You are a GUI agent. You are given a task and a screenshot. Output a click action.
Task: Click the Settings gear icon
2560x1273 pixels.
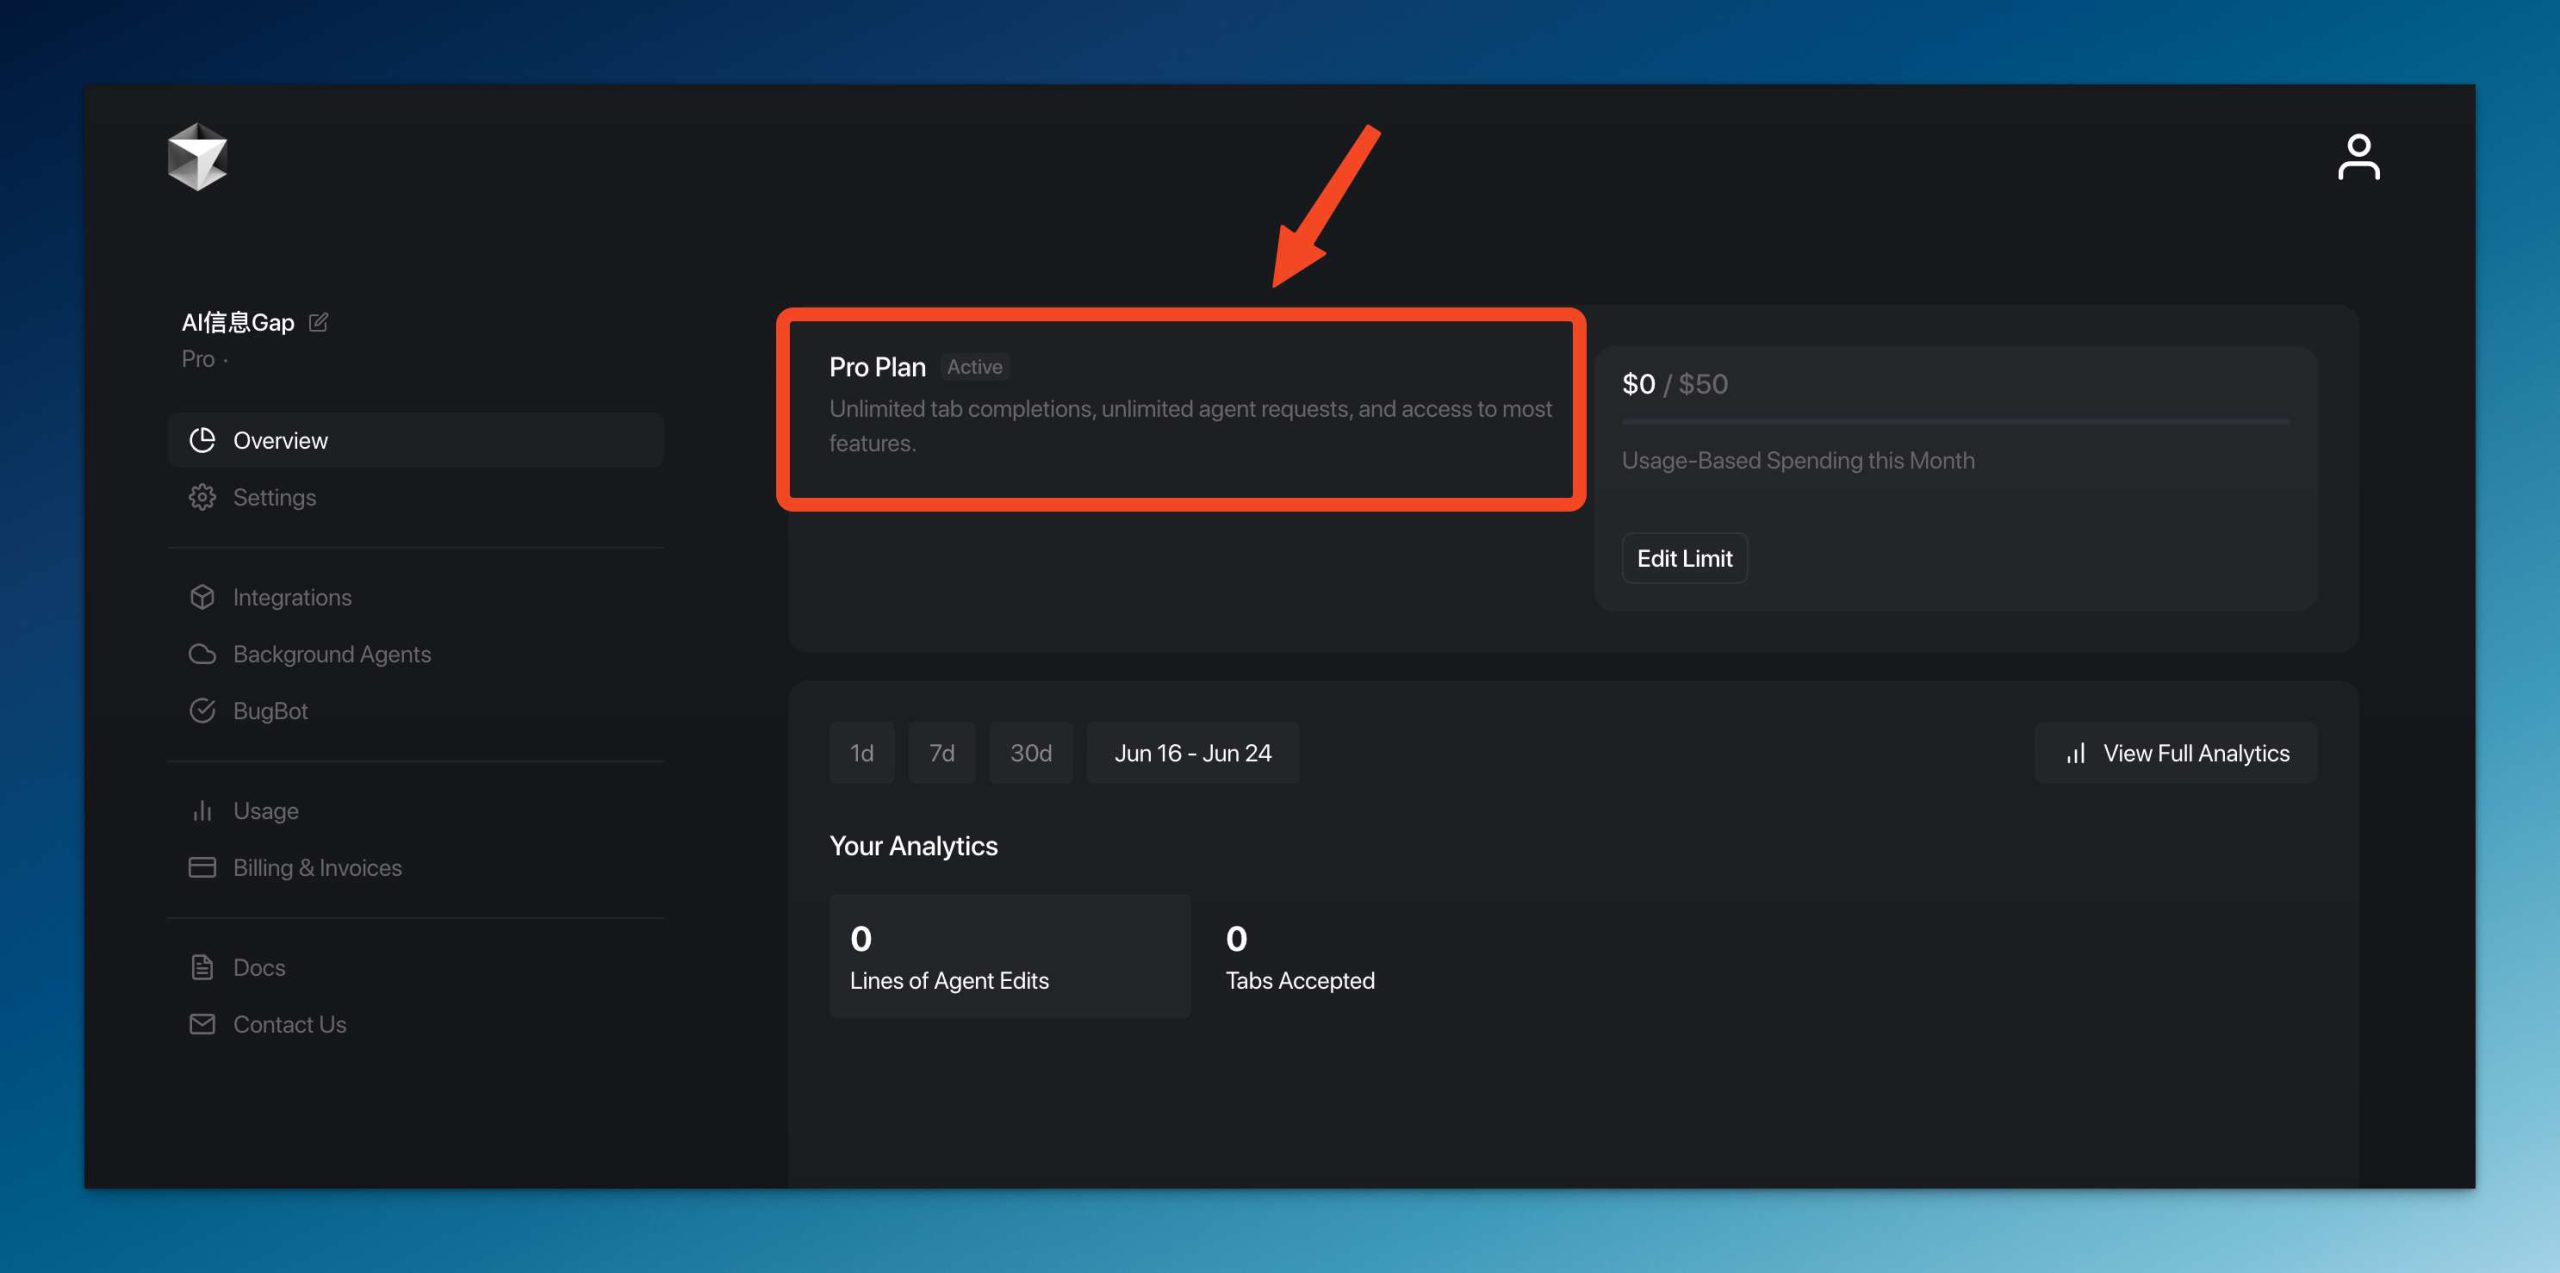click(202, 497)
